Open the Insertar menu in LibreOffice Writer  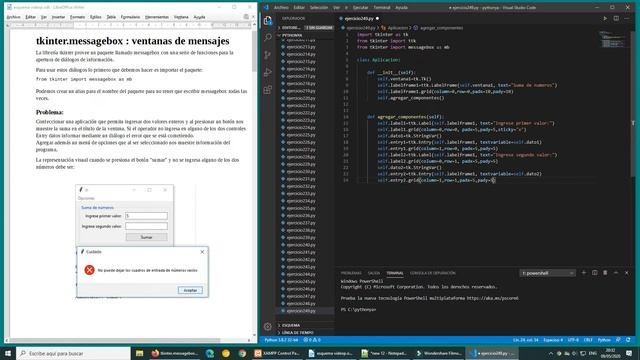tap(58, 17)
